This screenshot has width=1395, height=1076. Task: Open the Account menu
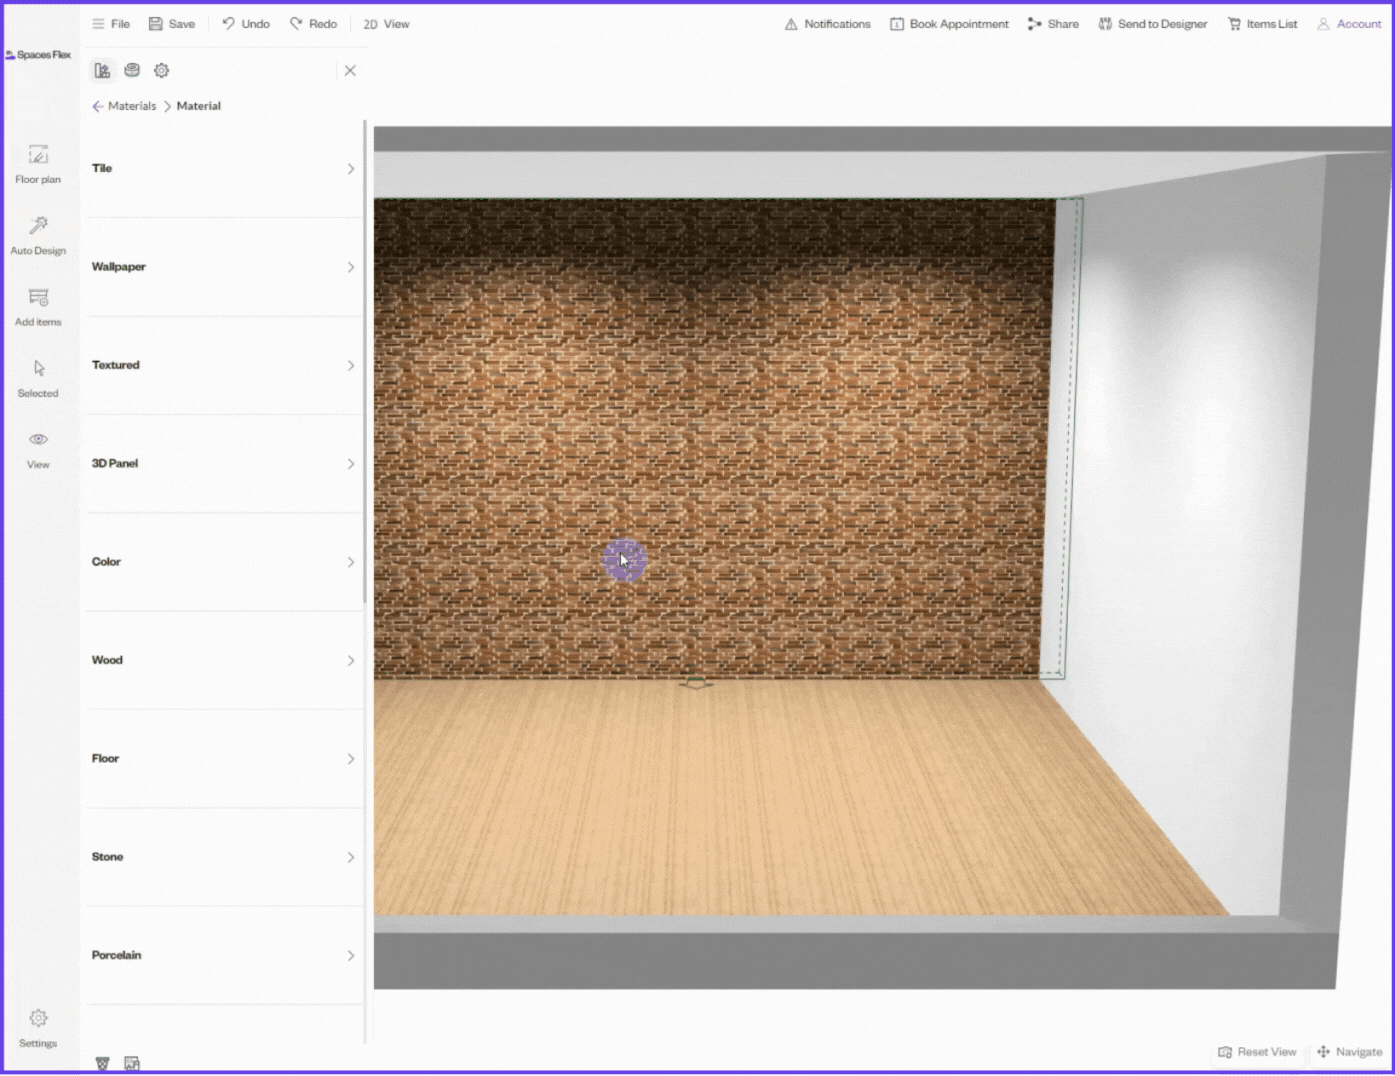point(1349,24)
